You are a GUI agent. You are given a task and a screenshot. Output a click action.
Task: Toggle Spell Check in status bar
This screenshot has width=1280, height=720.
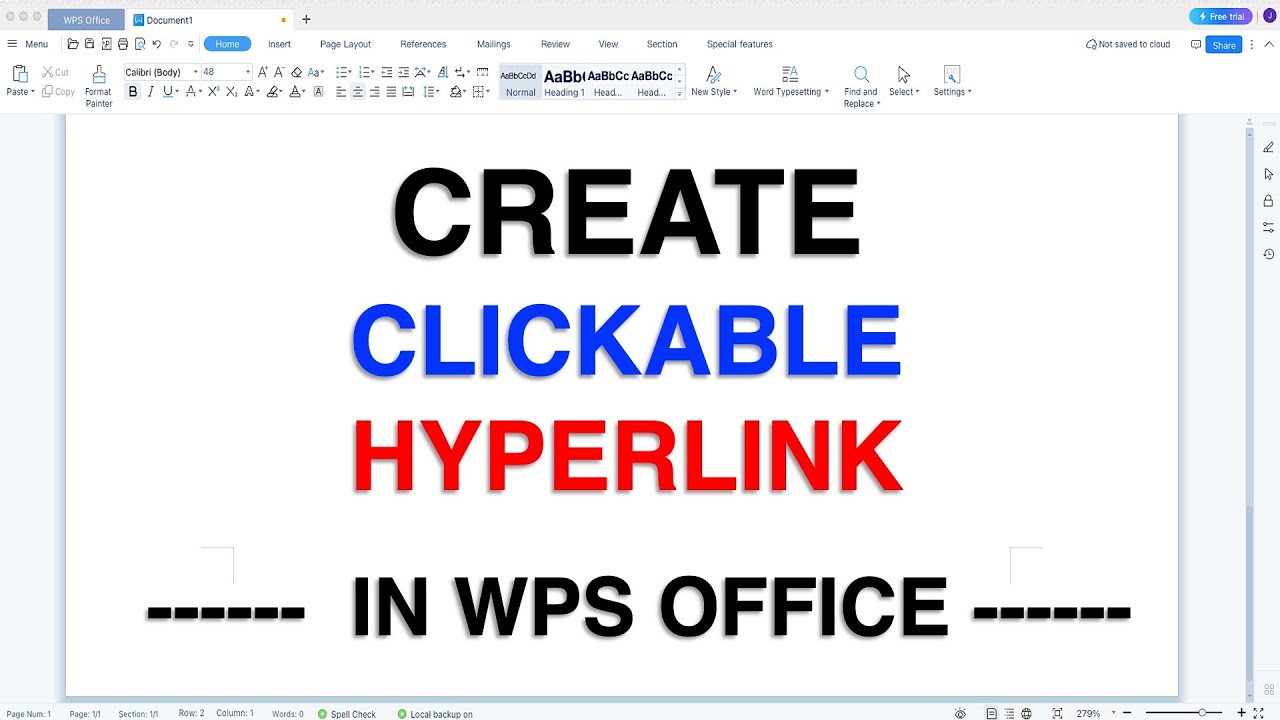pos(347,714)
